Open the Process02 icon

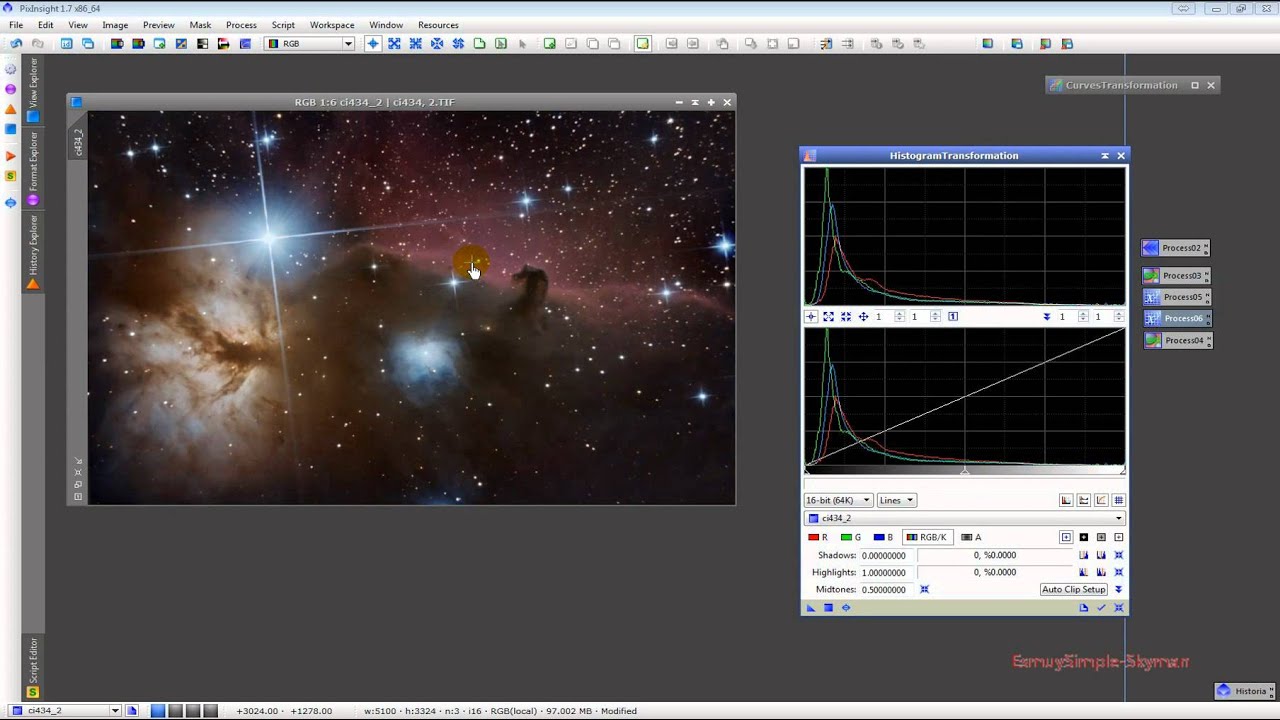(1176, 248)
